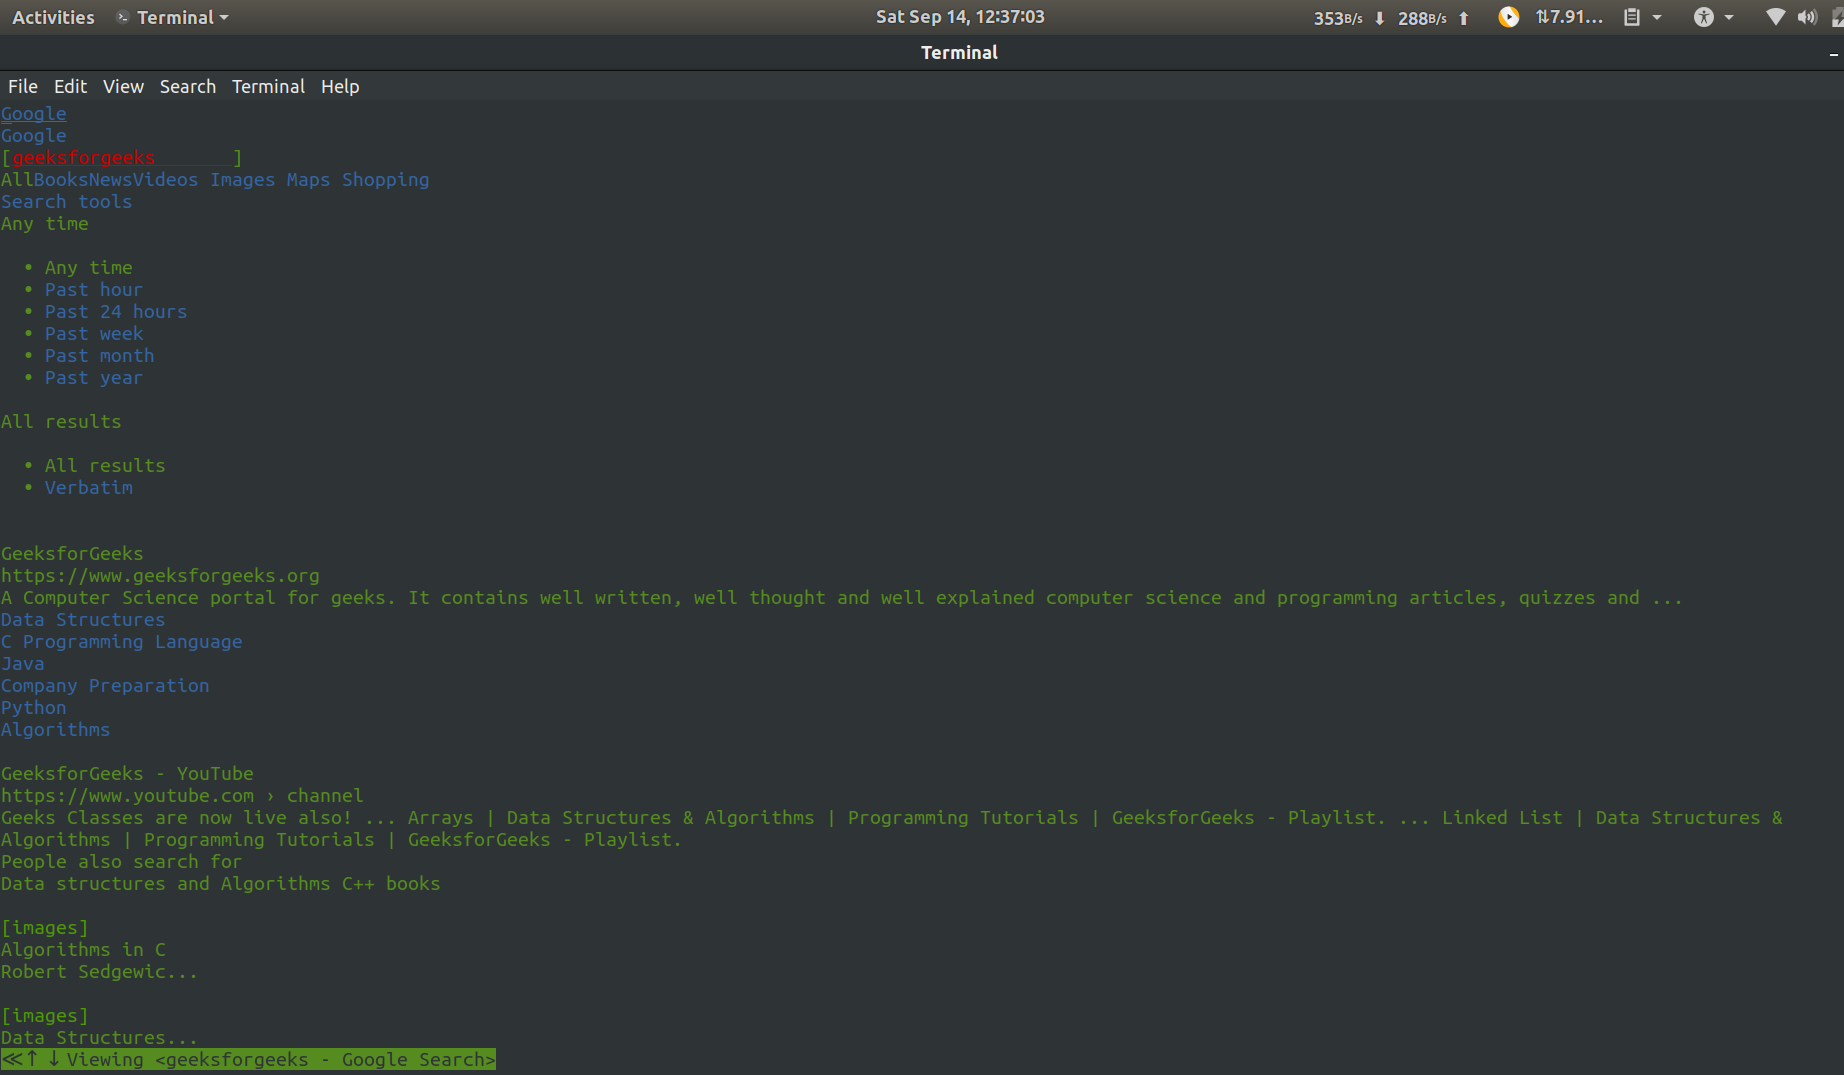
Task: Open the Java sitelink
Action: 23,664
